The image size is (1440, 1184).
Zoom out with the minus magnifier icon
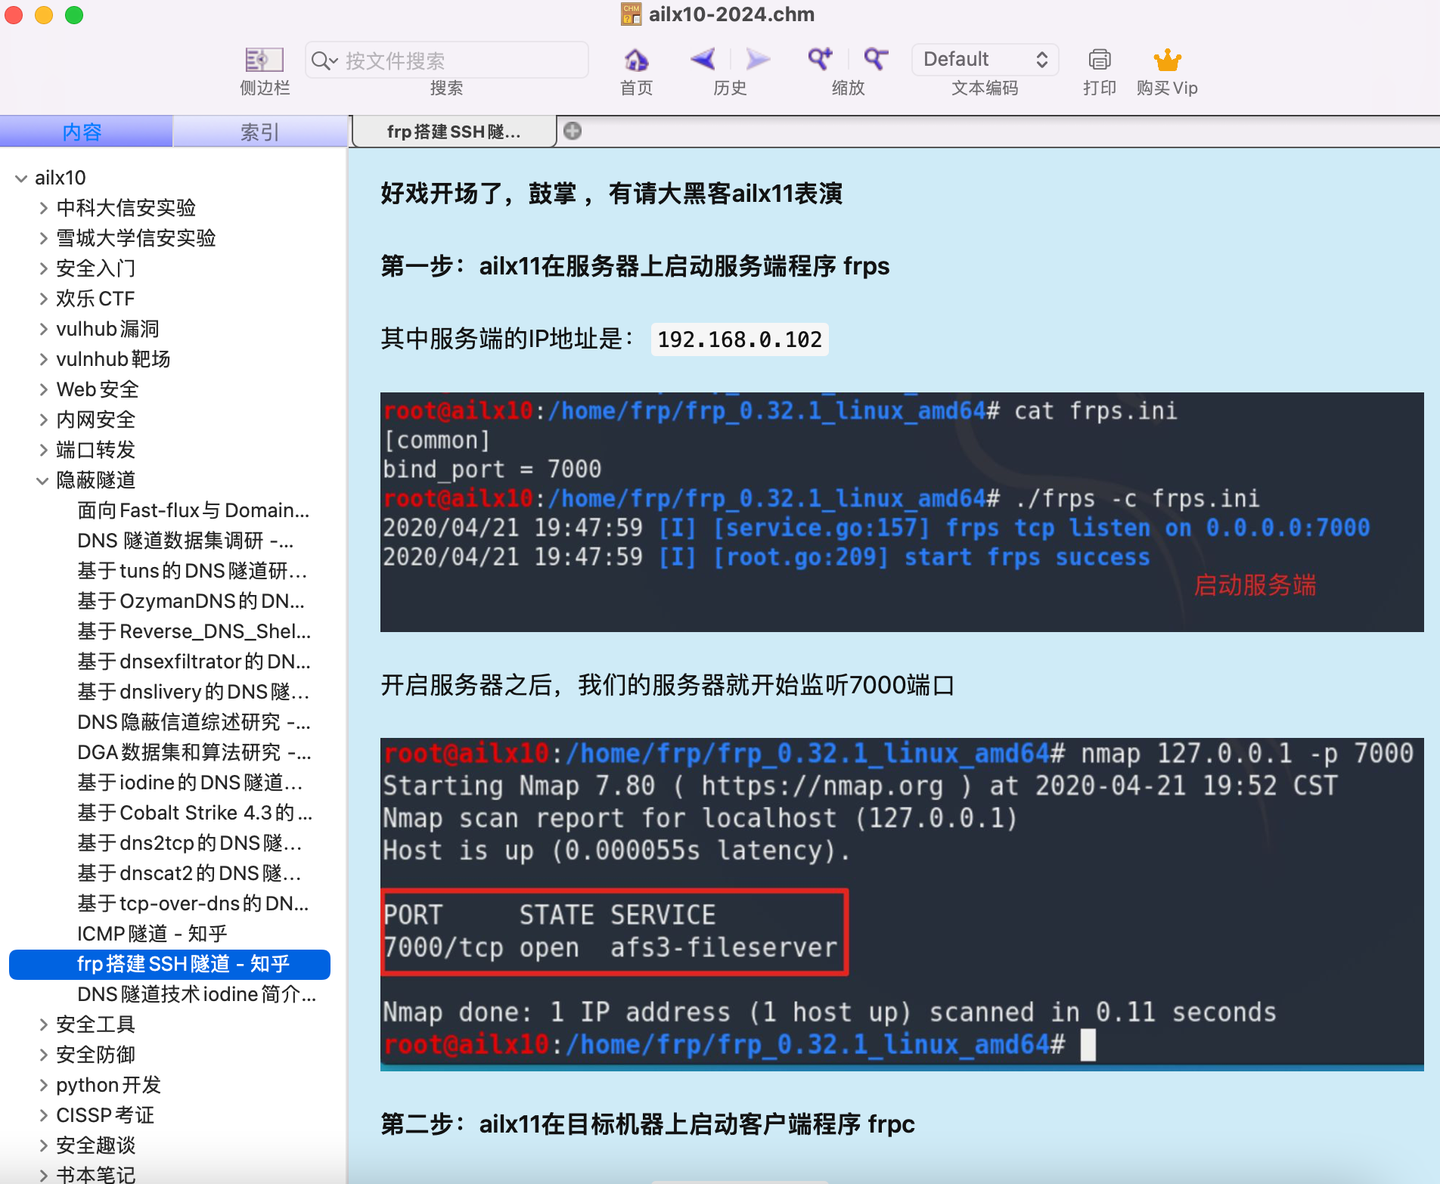click(x=874, y=60)
